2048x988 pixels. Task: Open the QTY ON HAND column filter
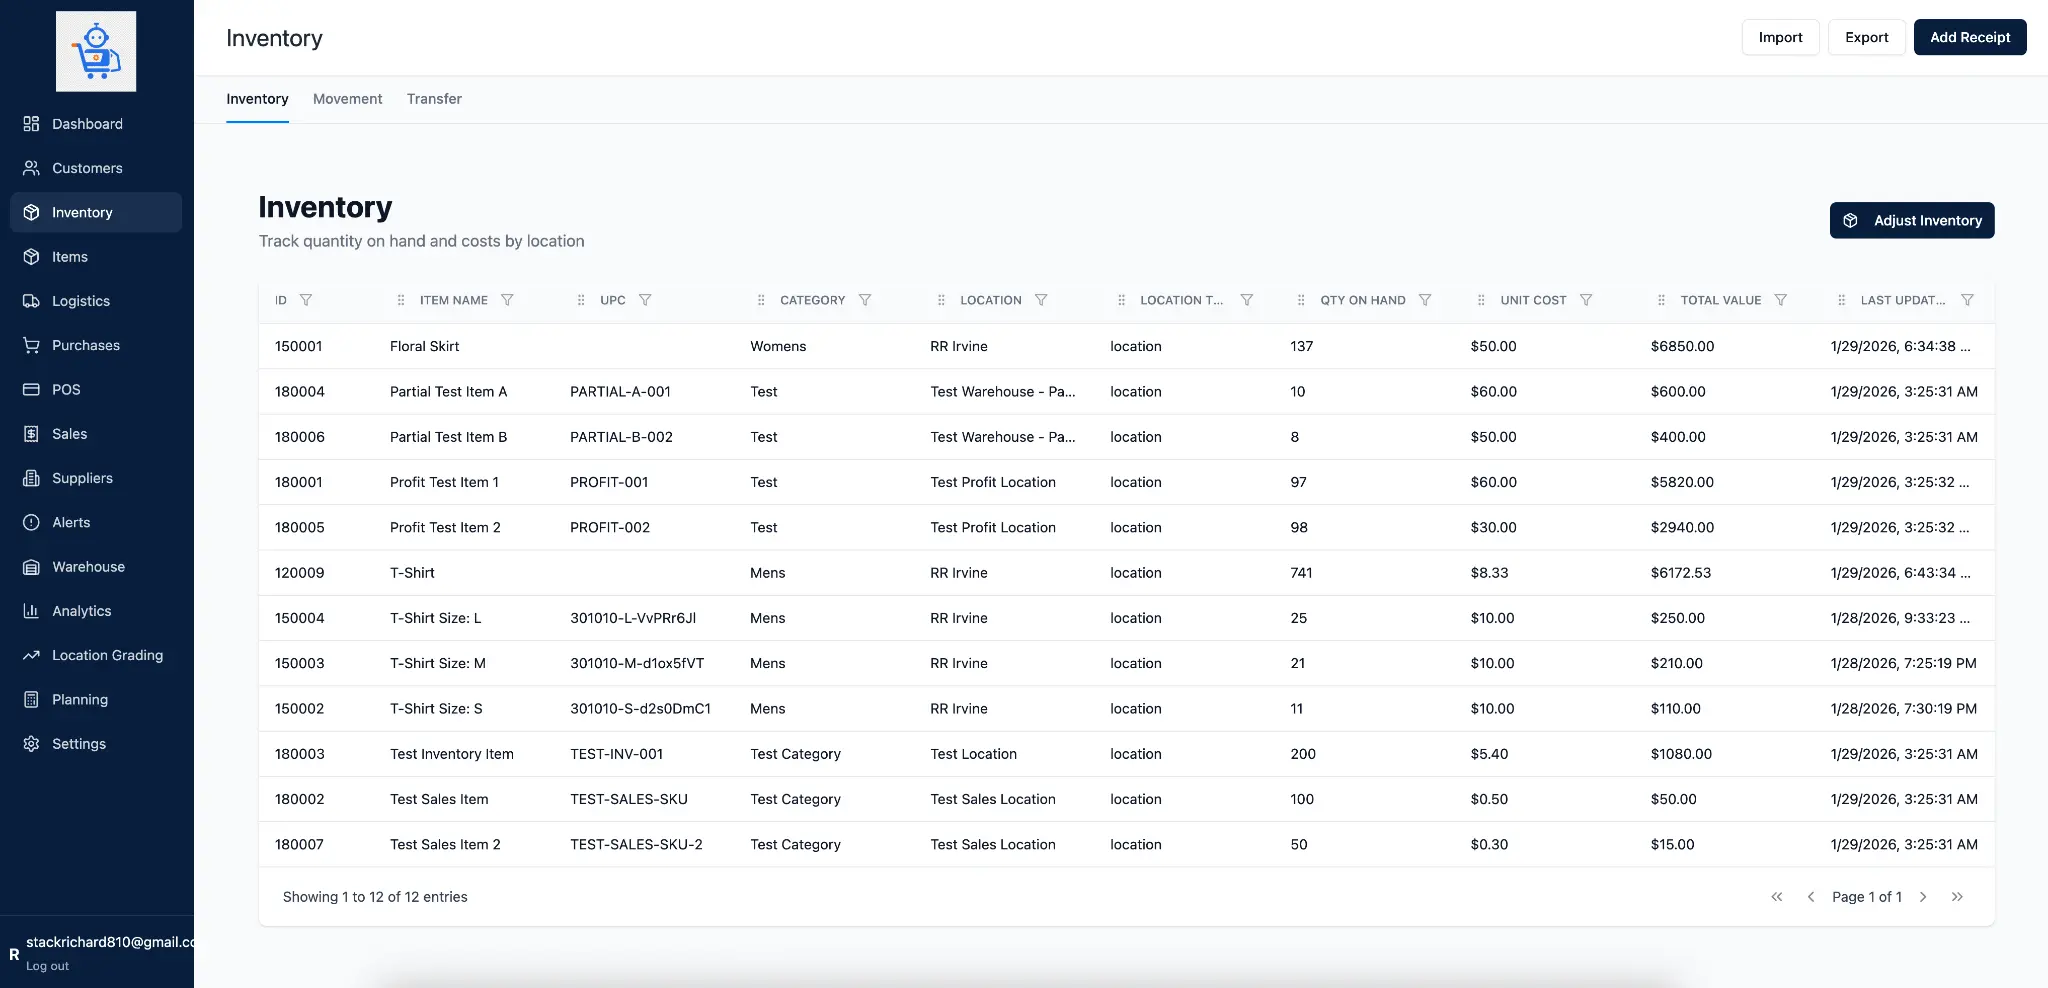pyautogui.click(x=1424, y=299)
